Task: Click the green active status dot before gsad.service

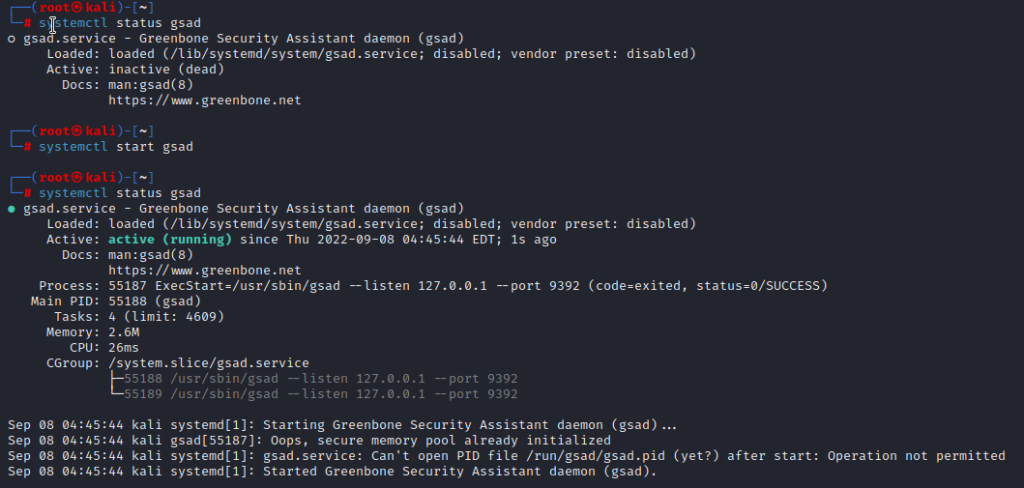Action: [12, 209]
